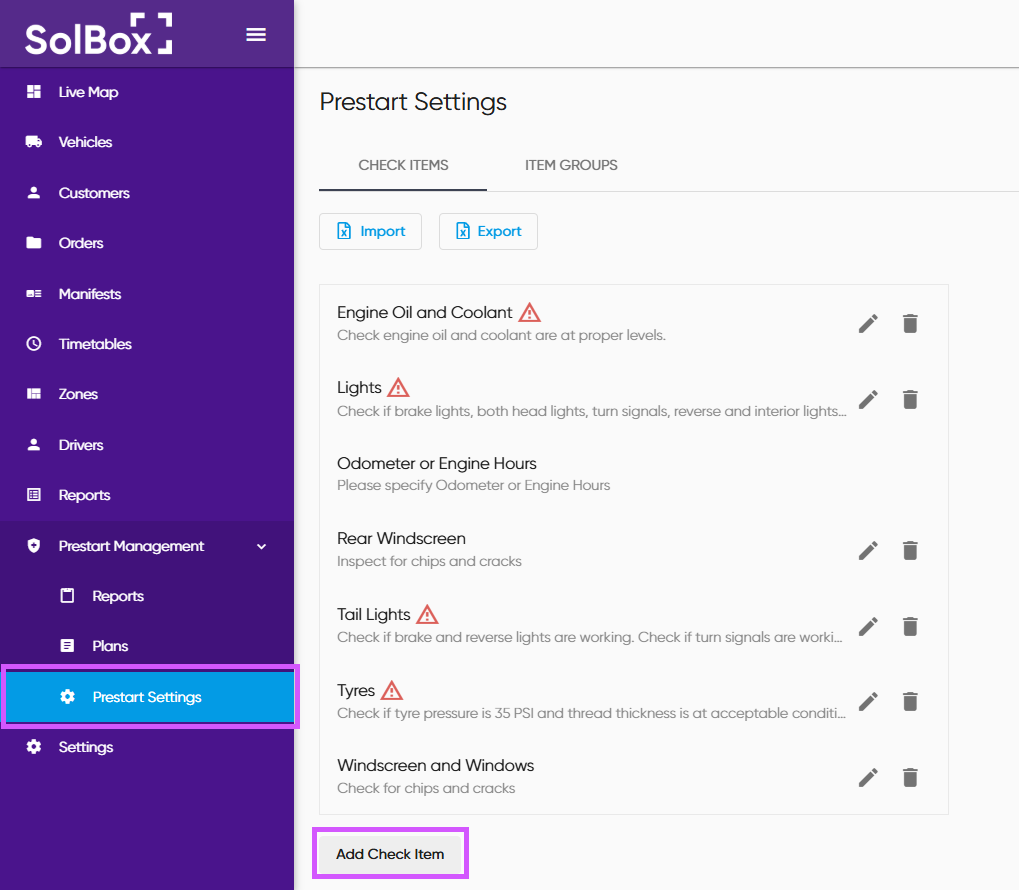Select the Check Items tab
1019x890 pixels.
pyautogui.click(x=403, y=165)
